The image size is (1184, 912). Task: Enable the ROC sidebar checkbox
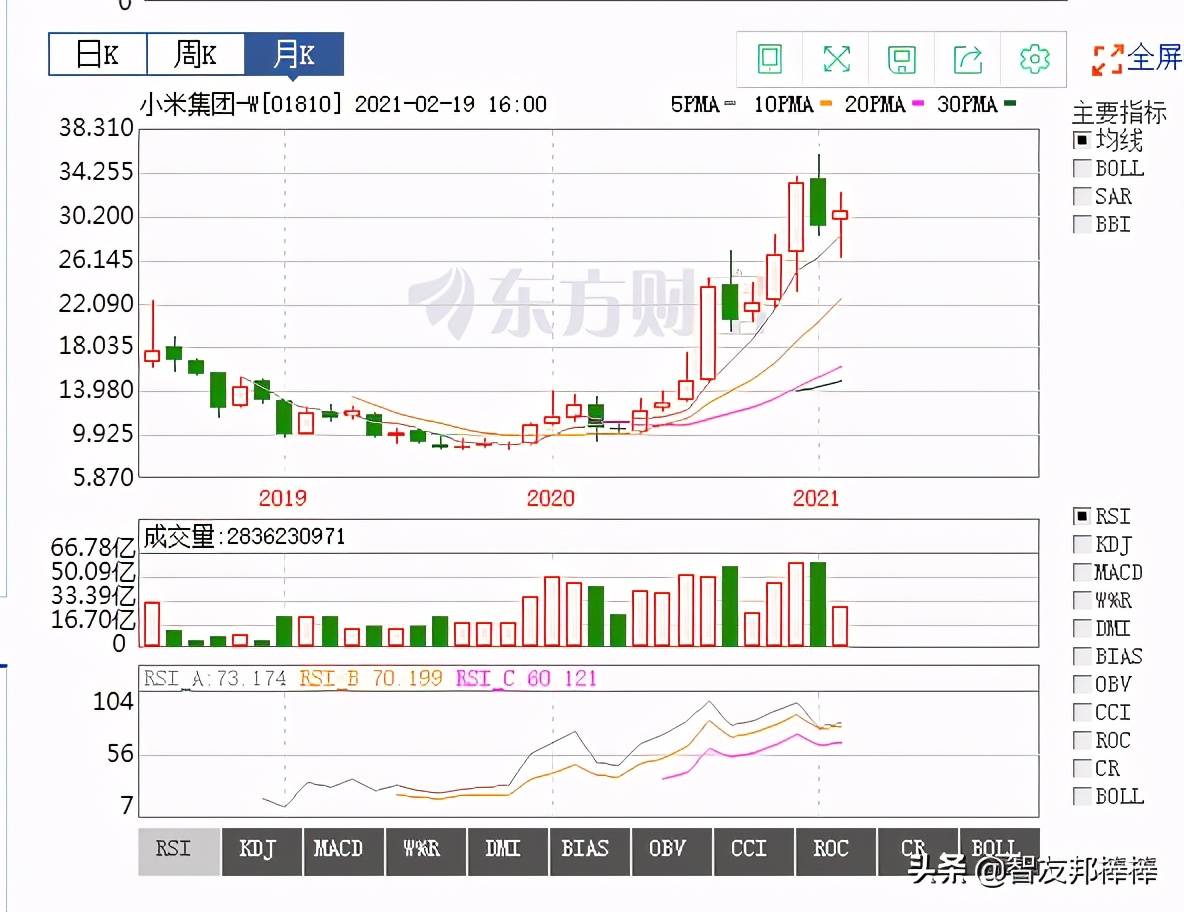pos(1081,740)
